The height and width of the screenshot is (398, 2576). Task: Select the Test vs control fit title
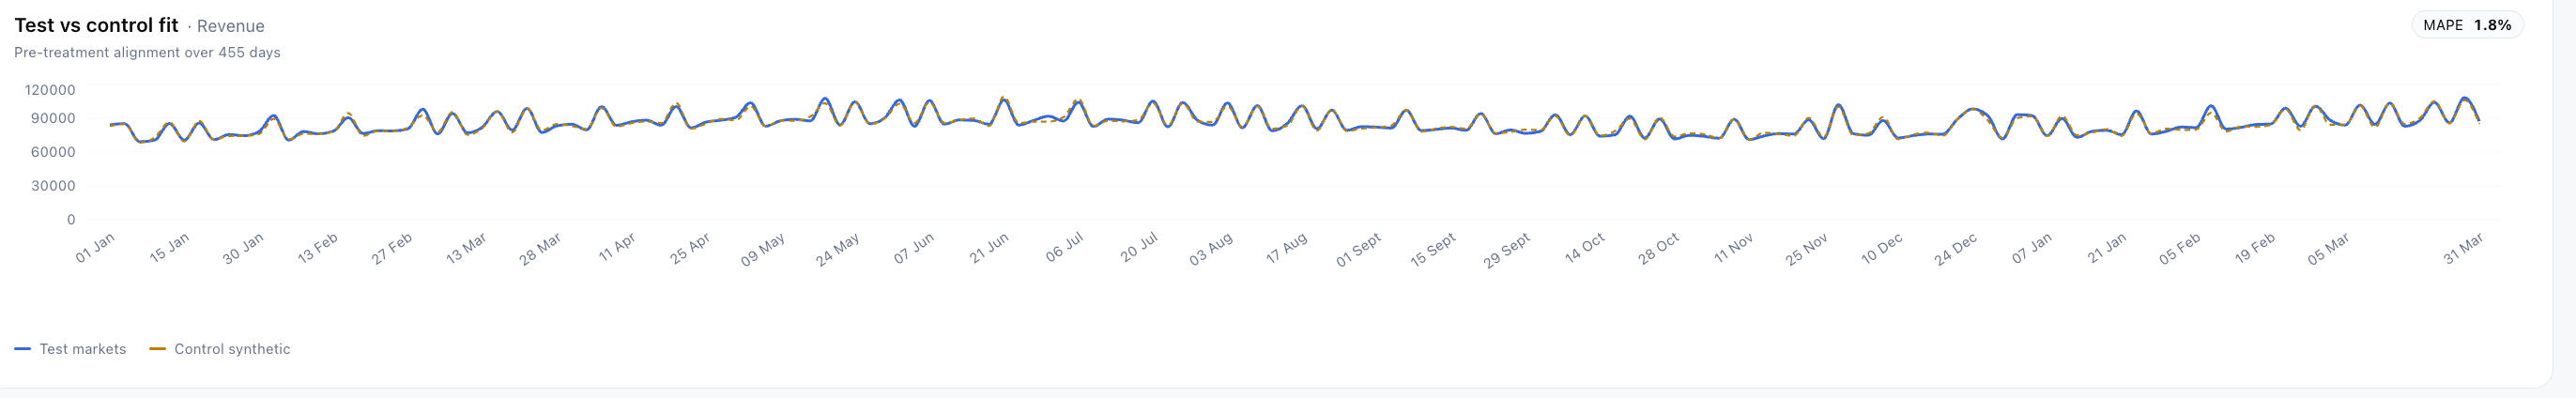coord(96,25)
